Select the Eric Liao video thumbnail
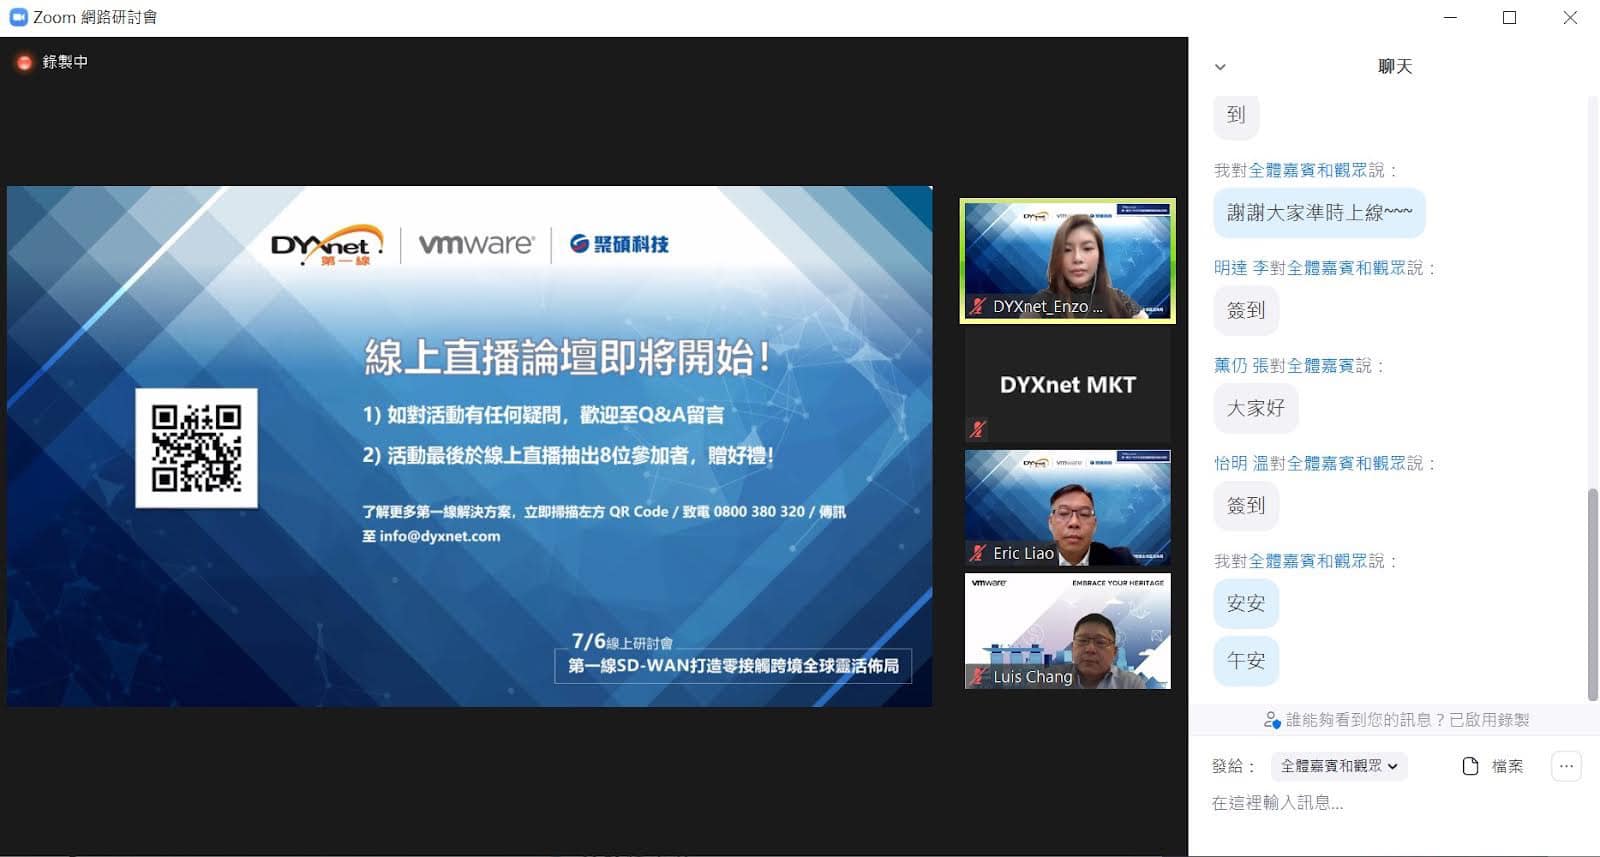Viewport: 1600px width, 857px height. click(1067, 508)
